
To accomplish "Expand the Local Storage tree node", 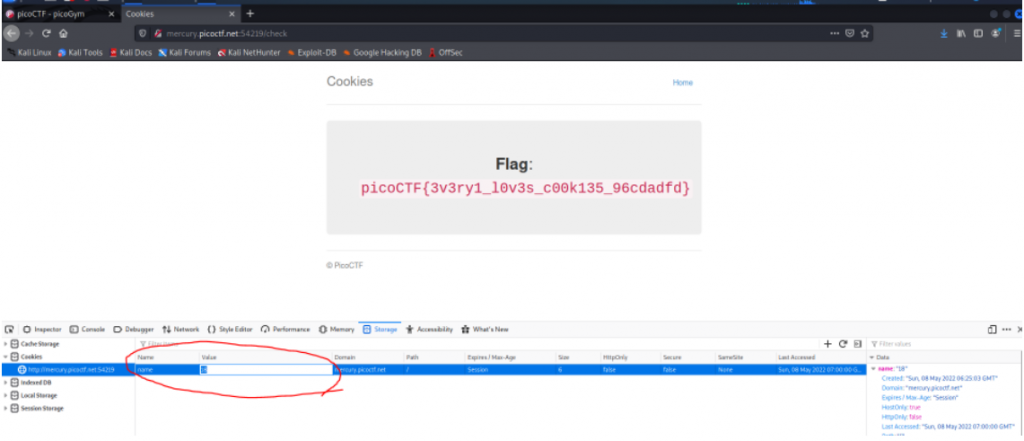I will [6, 395].
